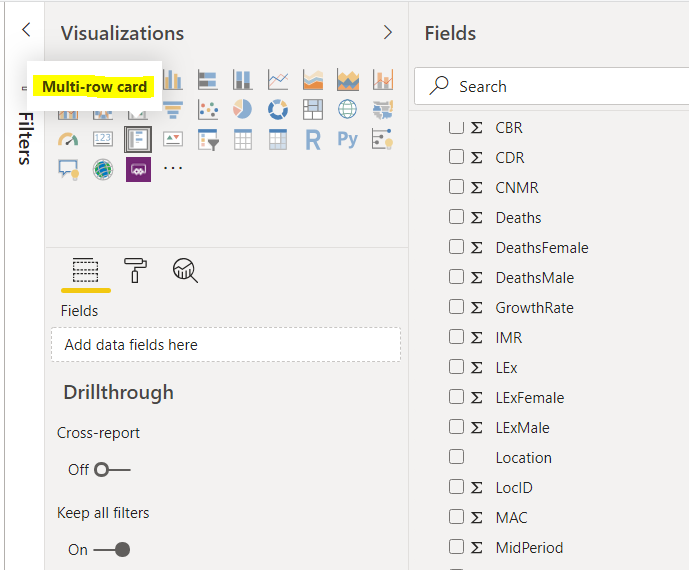The height and width of the screenshot is (570, 689).
Task: Expand the Filters pane chevron
Action: 26,31
